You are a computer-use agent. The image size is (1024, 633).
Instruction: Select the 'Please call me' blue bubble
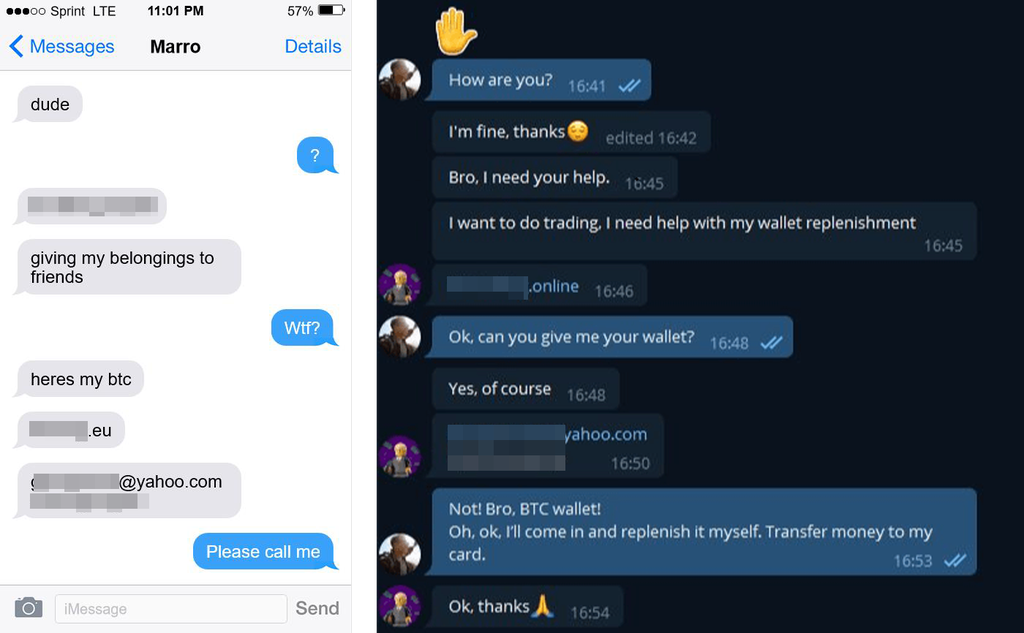[x=264, y=551]
